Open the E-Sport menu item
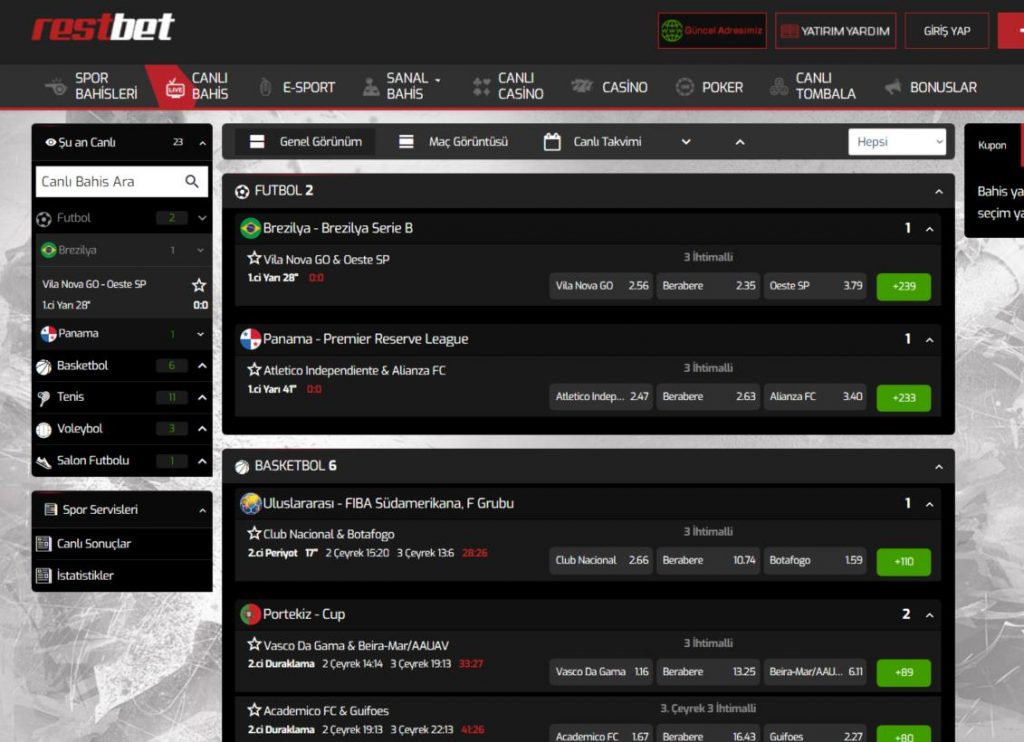This screenshot has height=742, width=1024. (x=297, y=87)
